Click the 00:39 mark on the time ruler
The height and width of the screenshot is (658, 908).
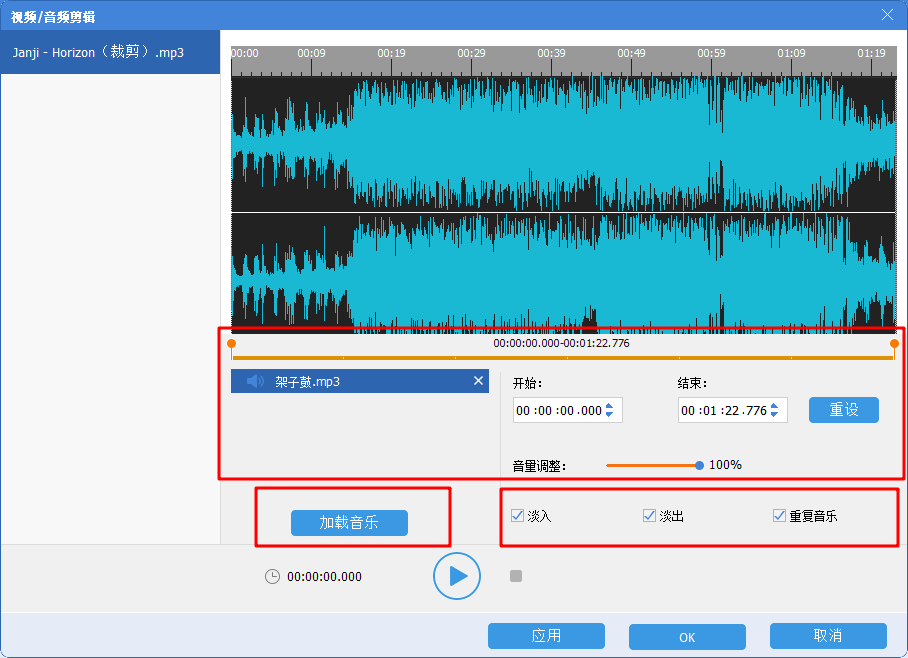(x=551, y=53)
